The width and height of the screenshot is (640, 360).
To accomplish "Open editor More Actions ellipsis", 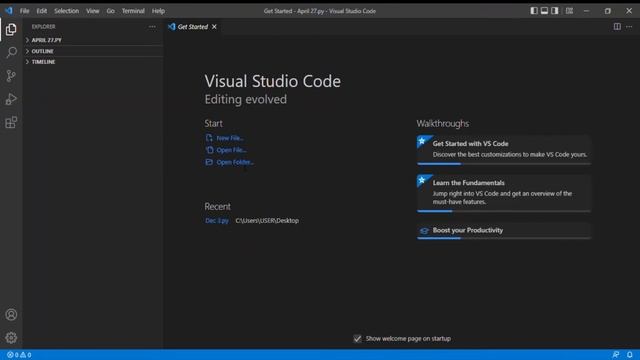I will click(x=629, y=27).
